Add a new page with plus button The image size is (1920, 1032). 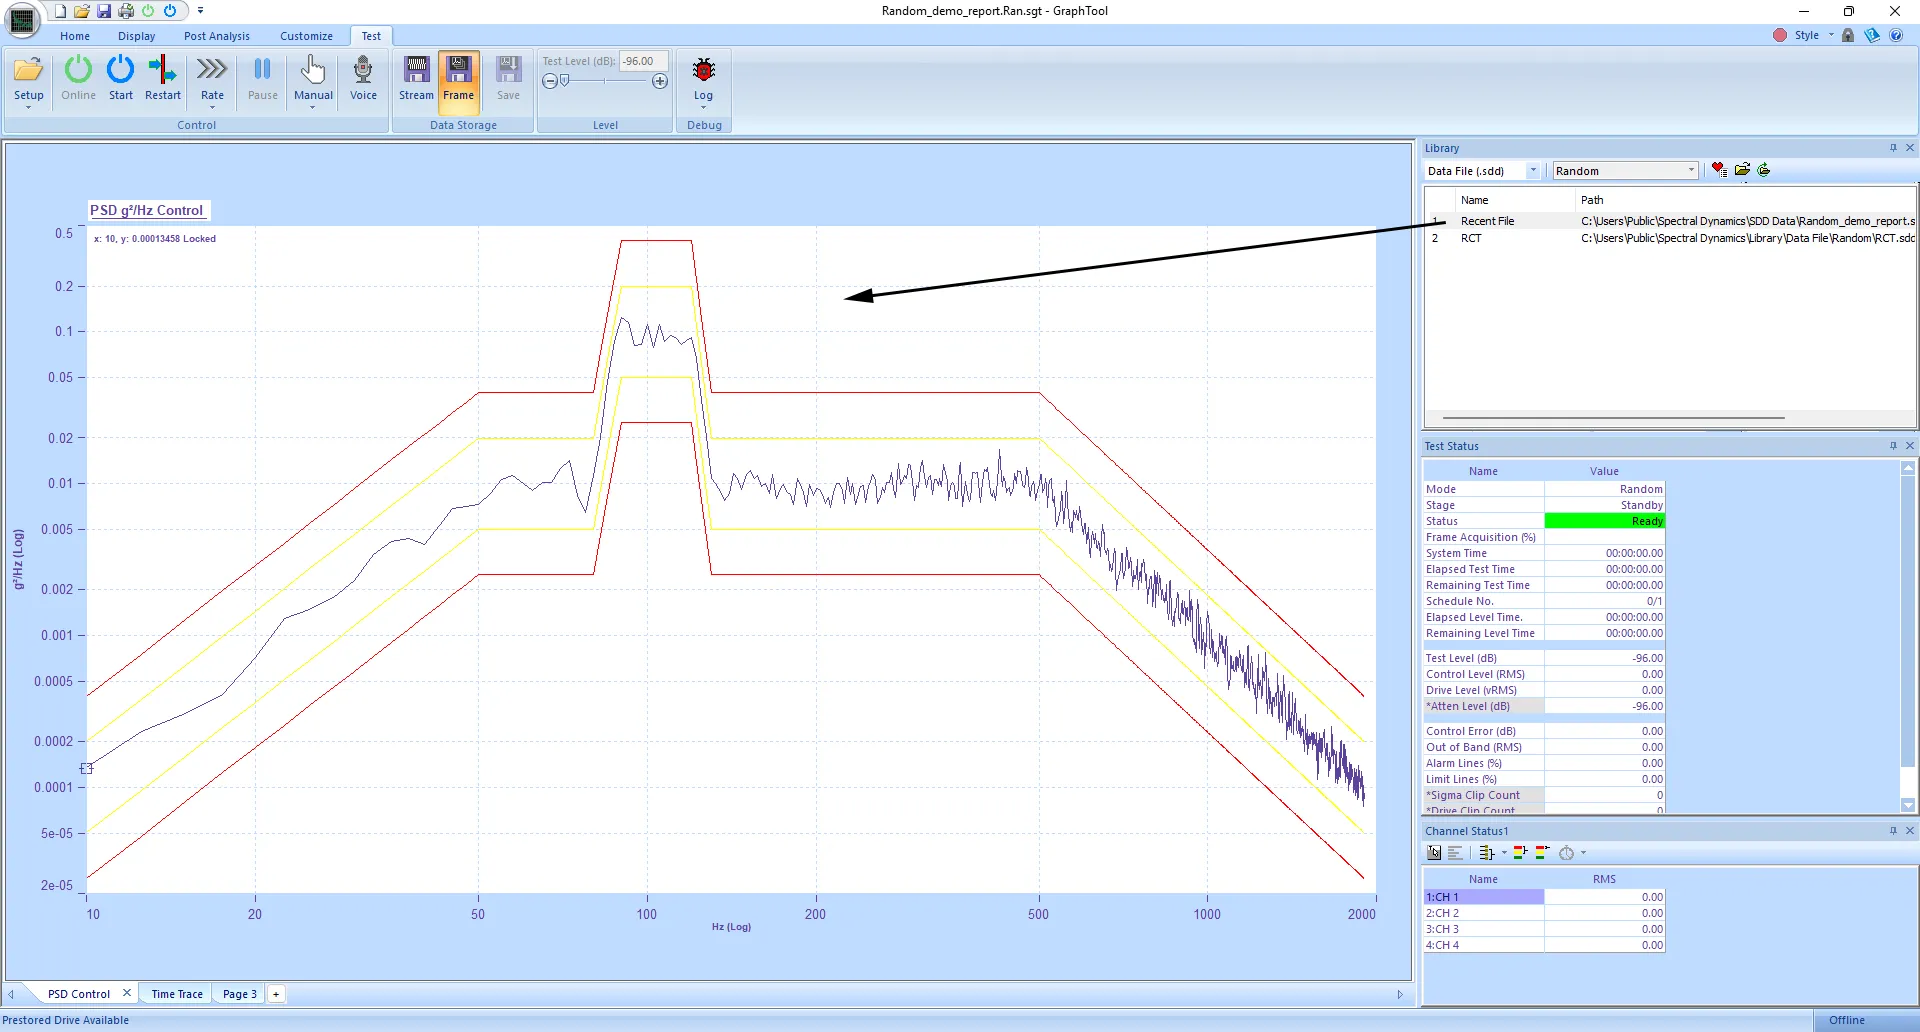point(276,993)
